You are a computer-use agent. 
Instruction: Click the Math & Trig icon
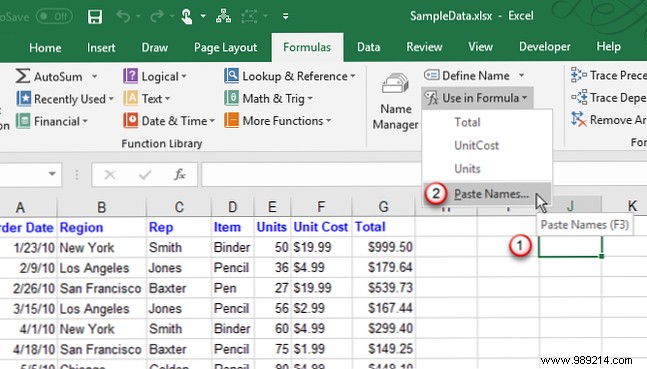click(231, 98)
